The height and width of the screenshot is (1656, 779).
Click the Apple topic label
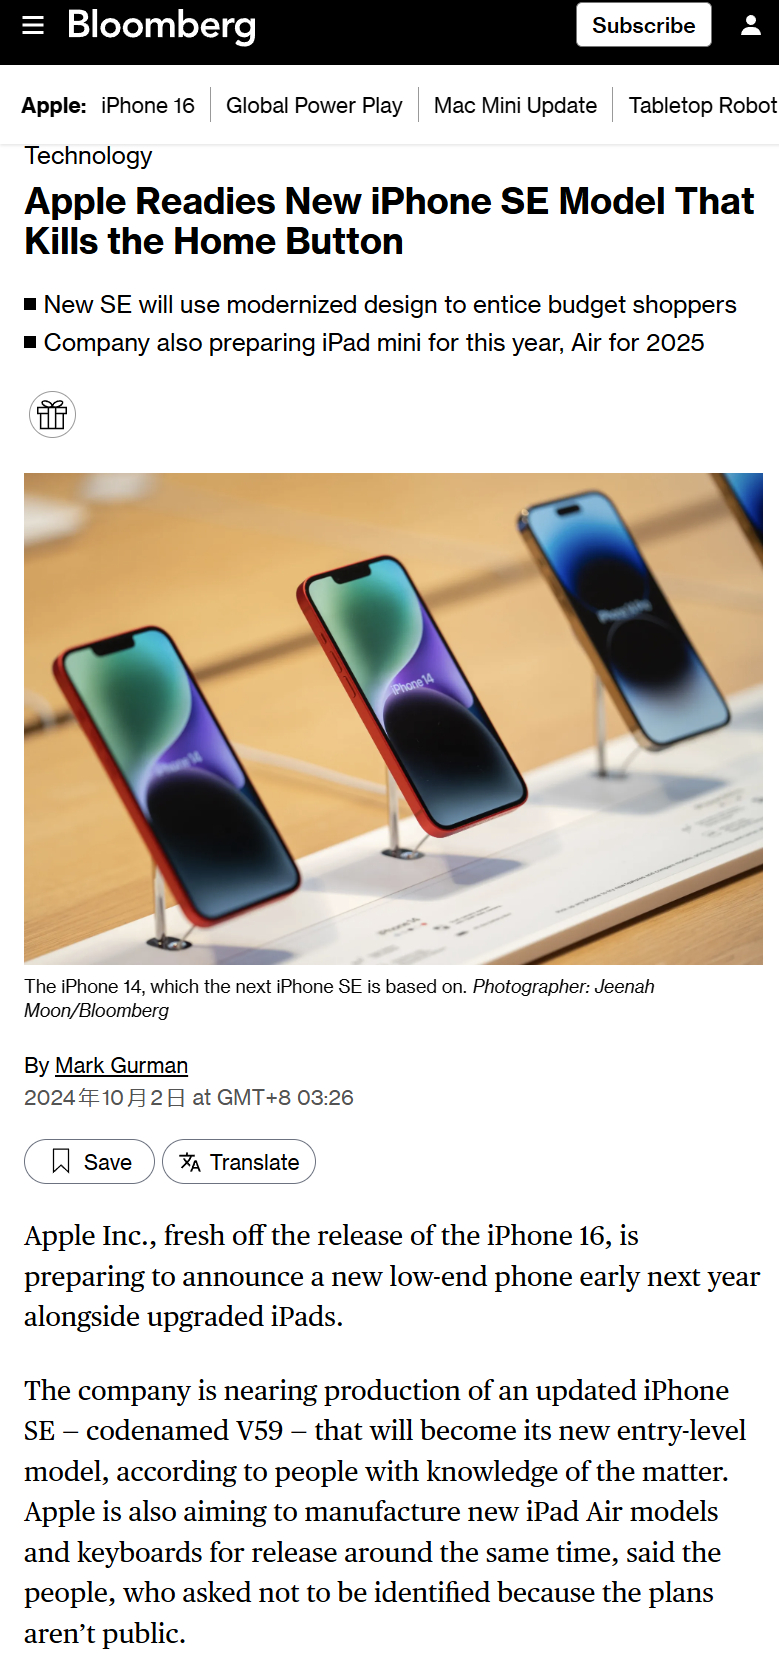point(54,105)
